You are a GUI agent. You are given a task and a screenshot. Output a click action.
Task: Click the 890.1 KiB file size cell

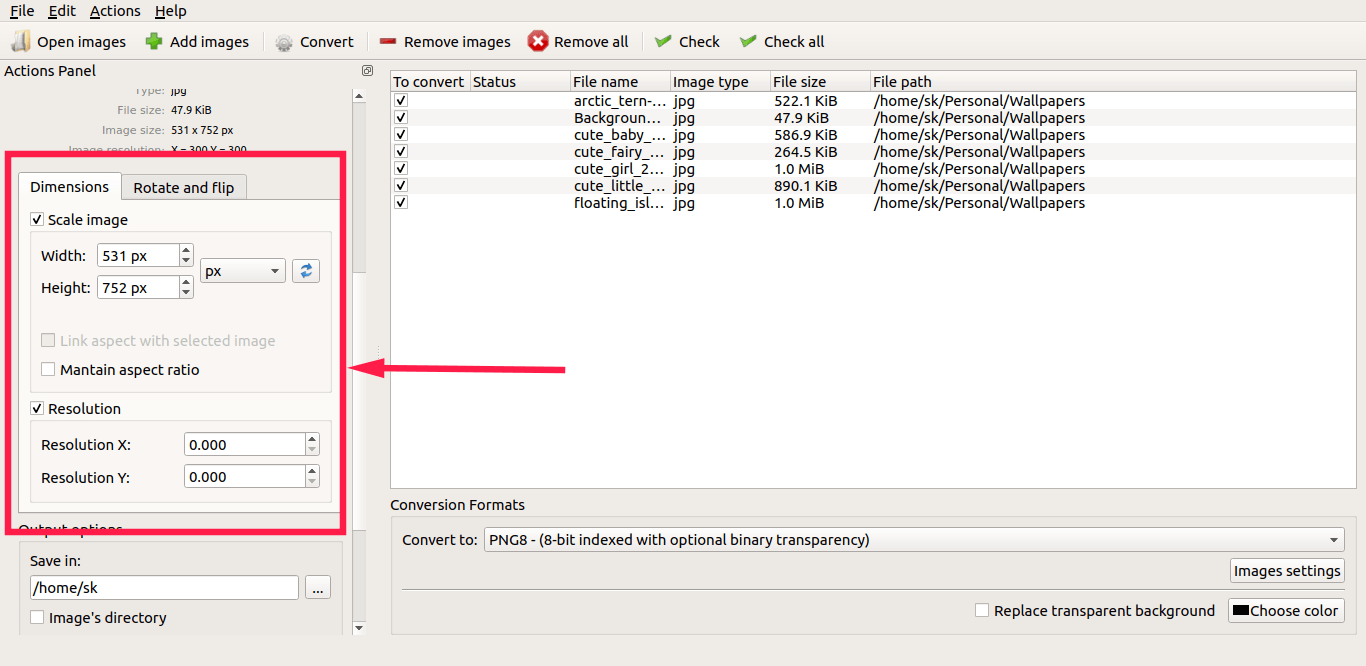pyautogui.click(x=806, y=186)
